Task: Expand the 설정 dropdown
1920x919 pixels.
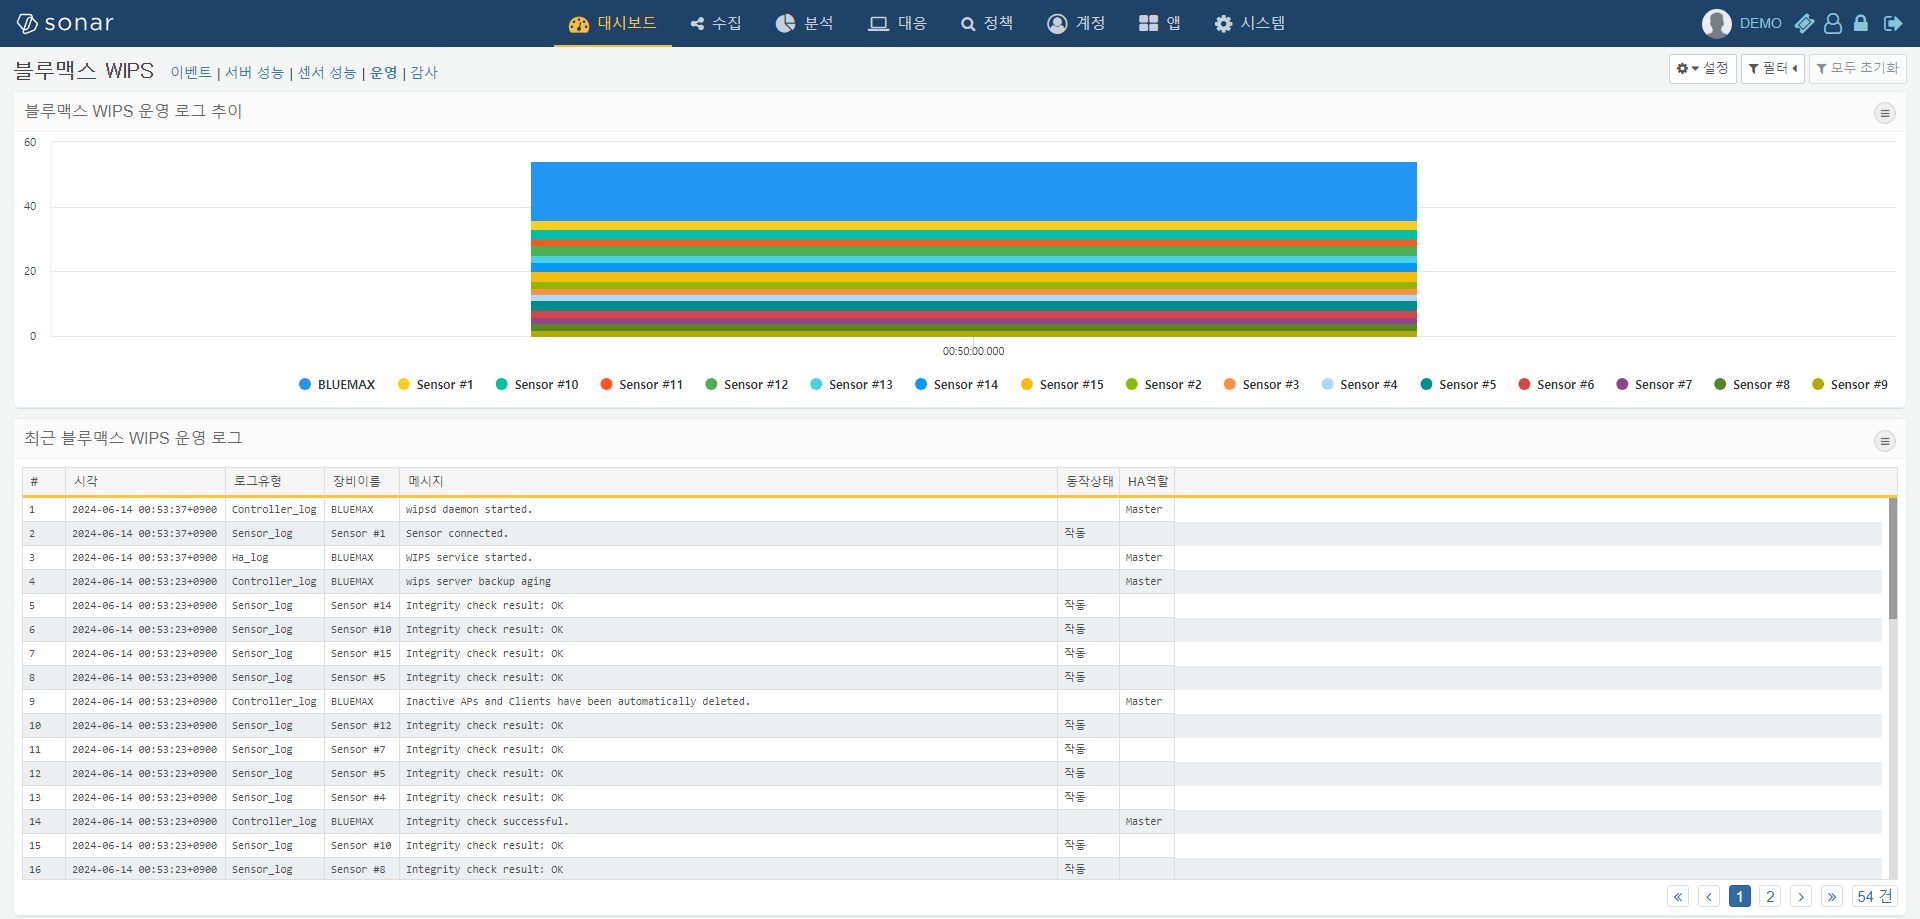Action: [1702, 68]
